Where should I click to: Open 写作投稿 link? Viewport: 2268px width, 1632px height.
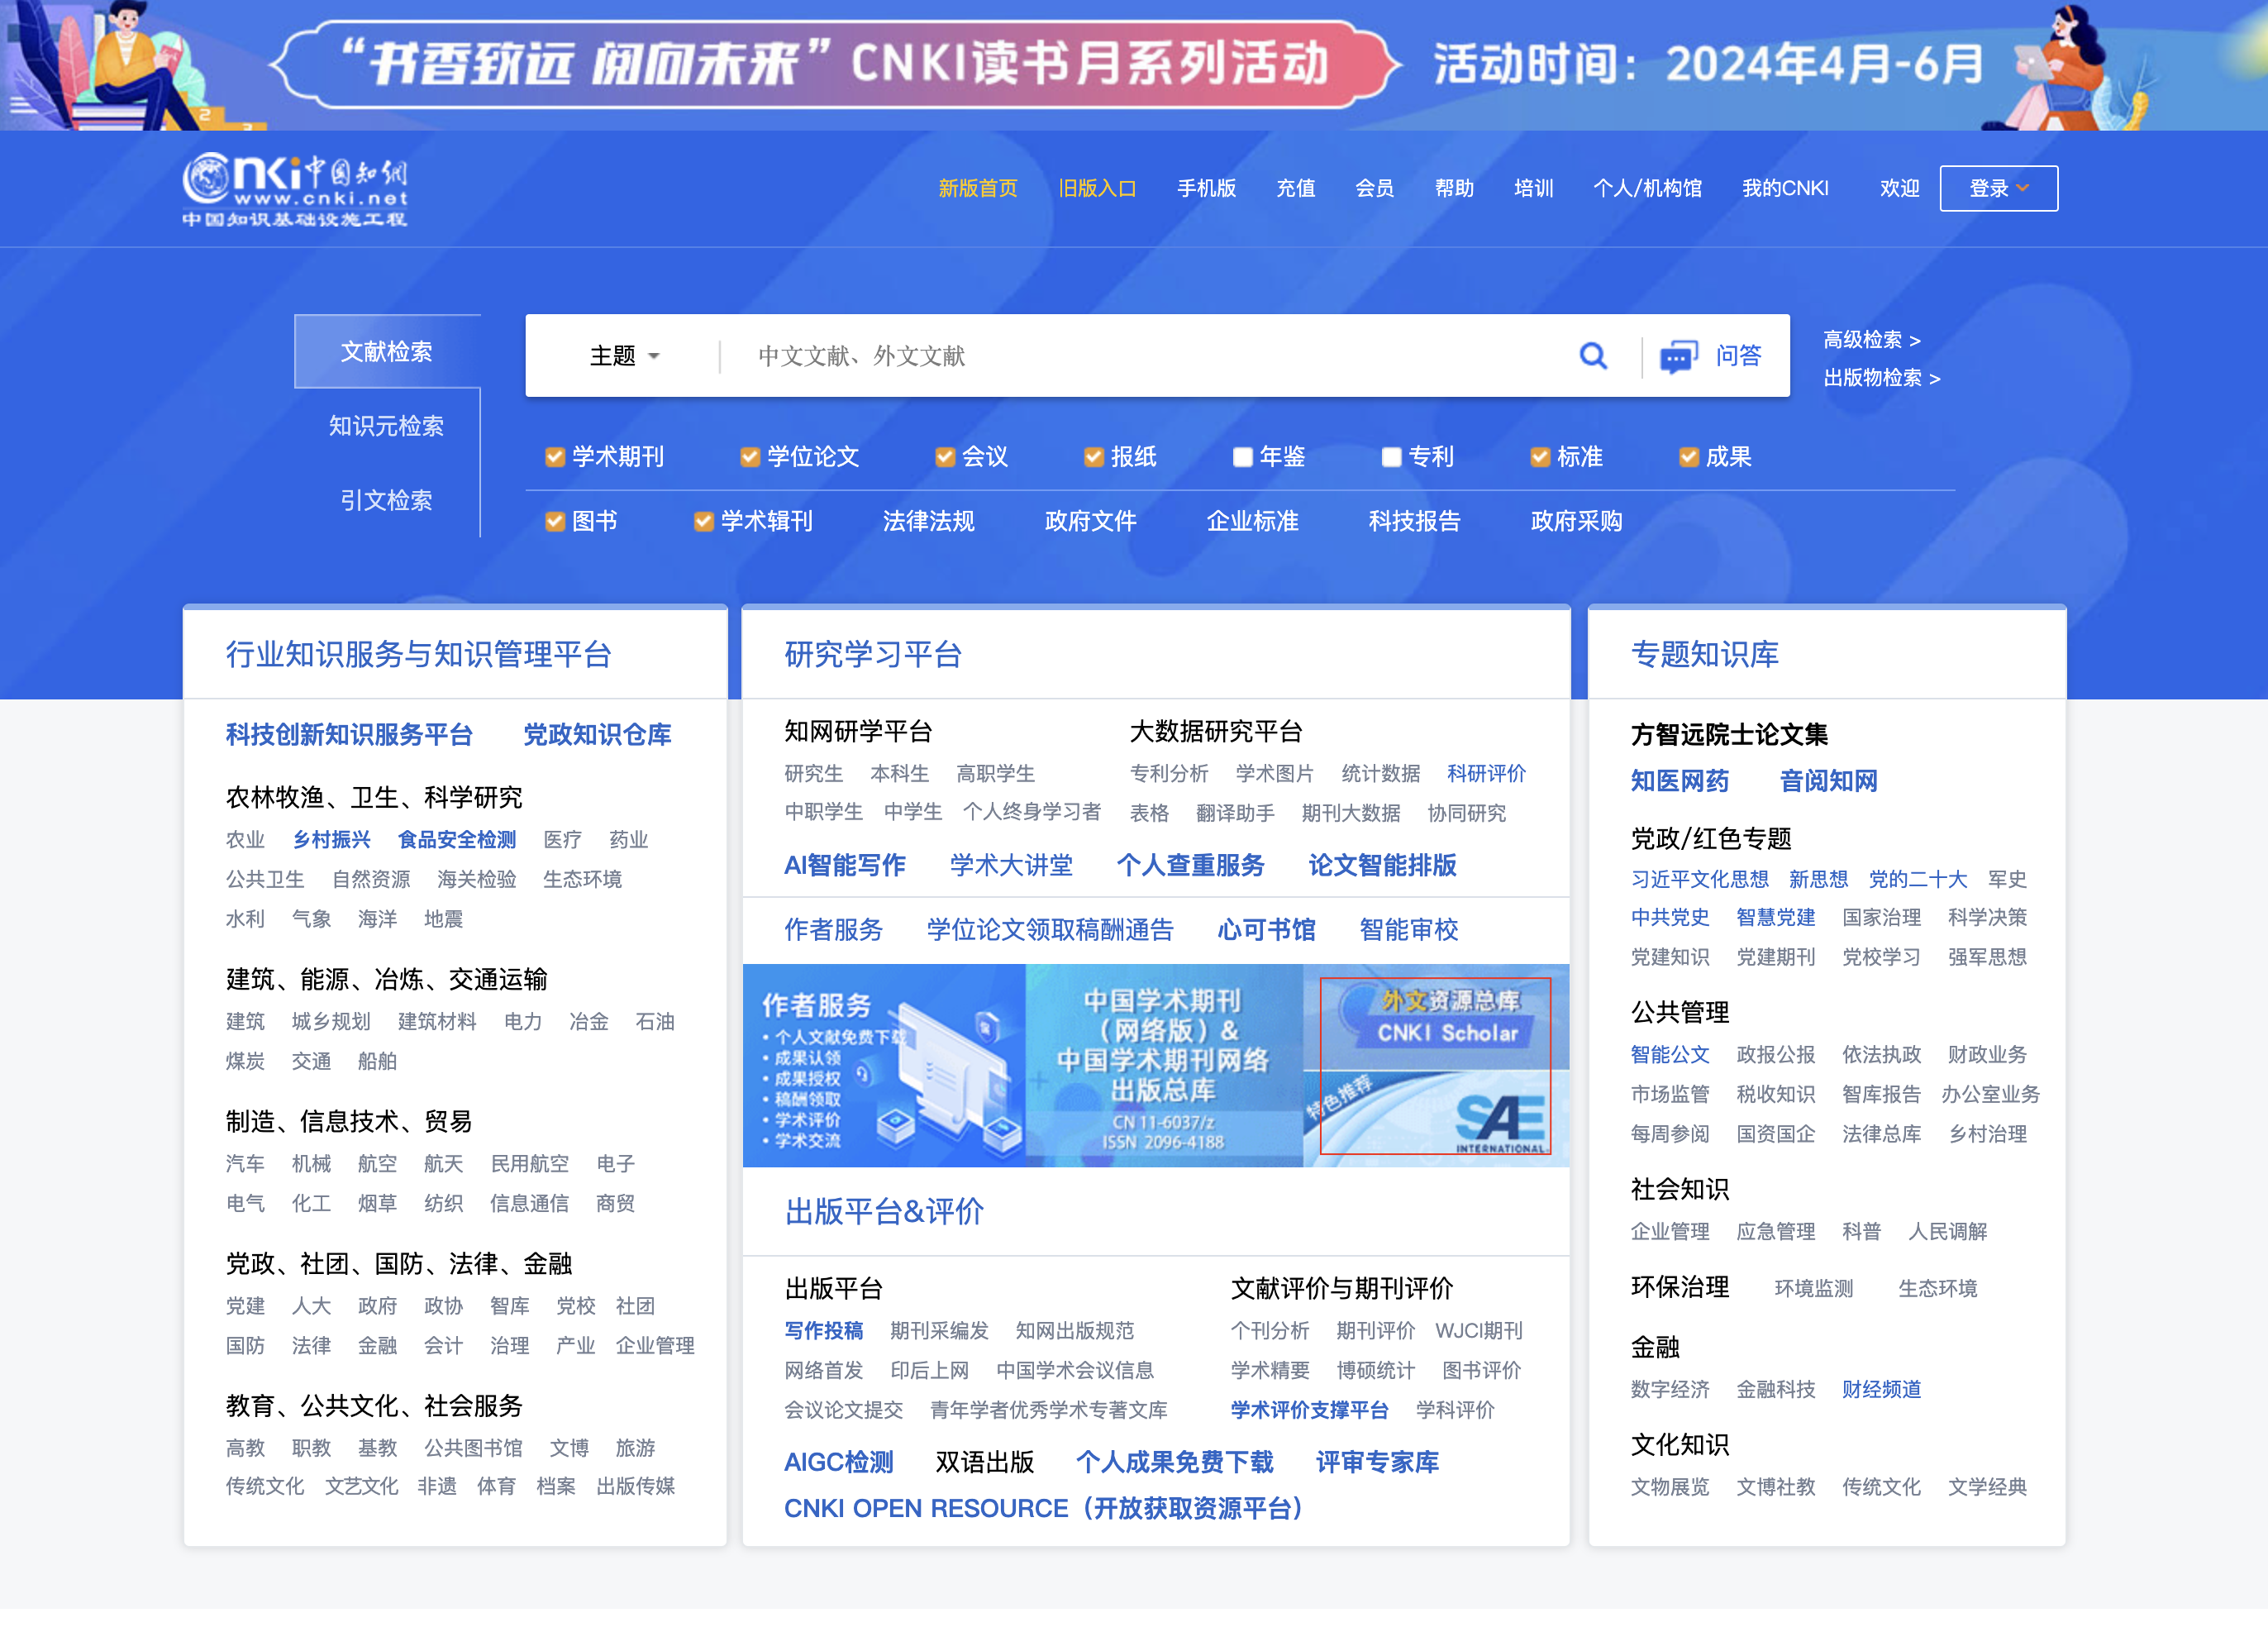tap(824, 1331)
